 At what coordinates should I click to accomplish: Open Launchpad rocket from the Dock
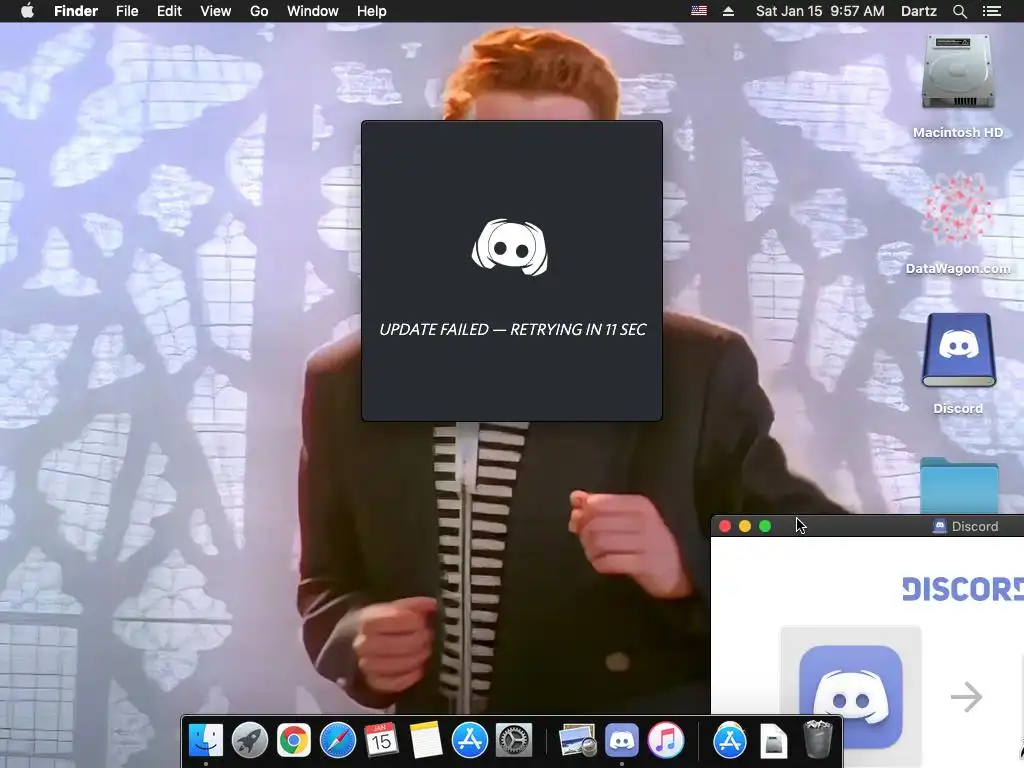[x=249, y=740]
